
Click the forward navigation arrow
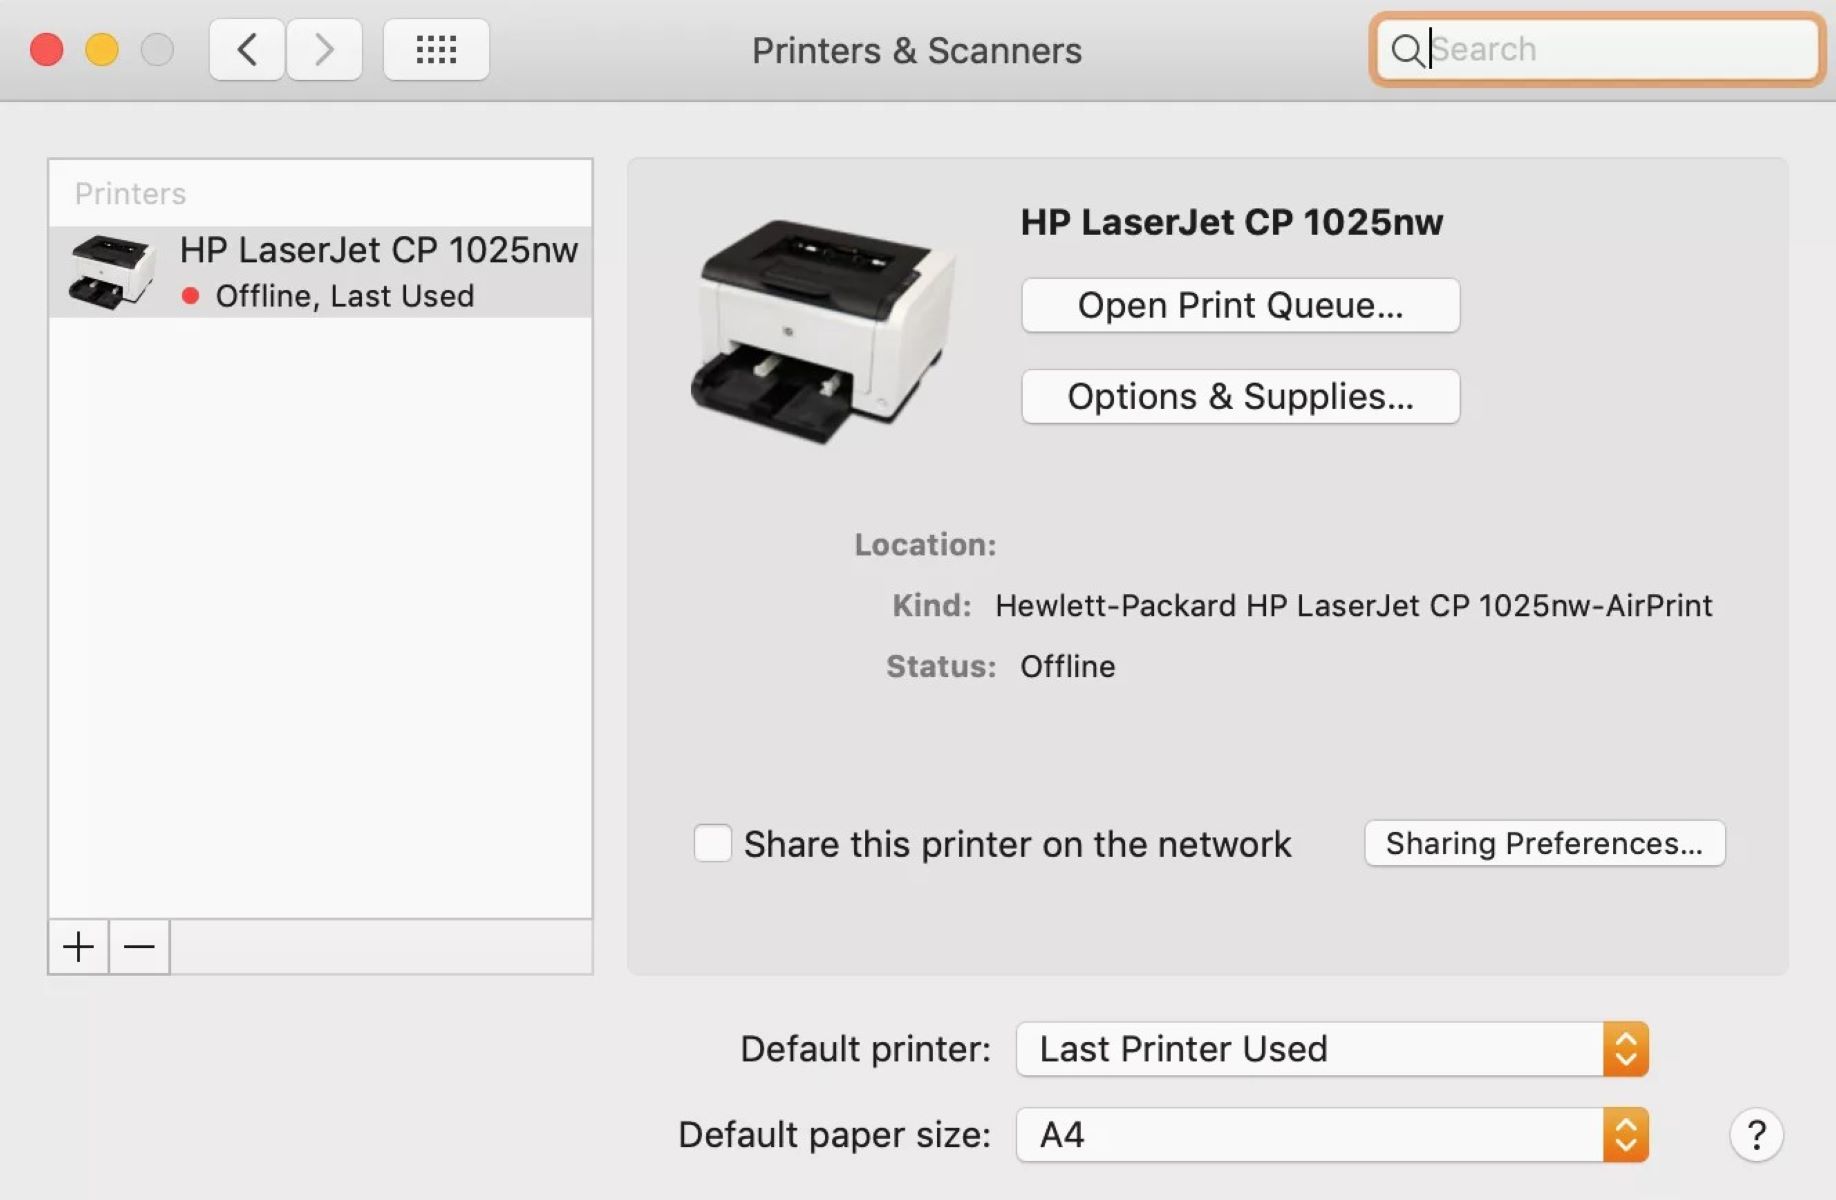[324, 49]
